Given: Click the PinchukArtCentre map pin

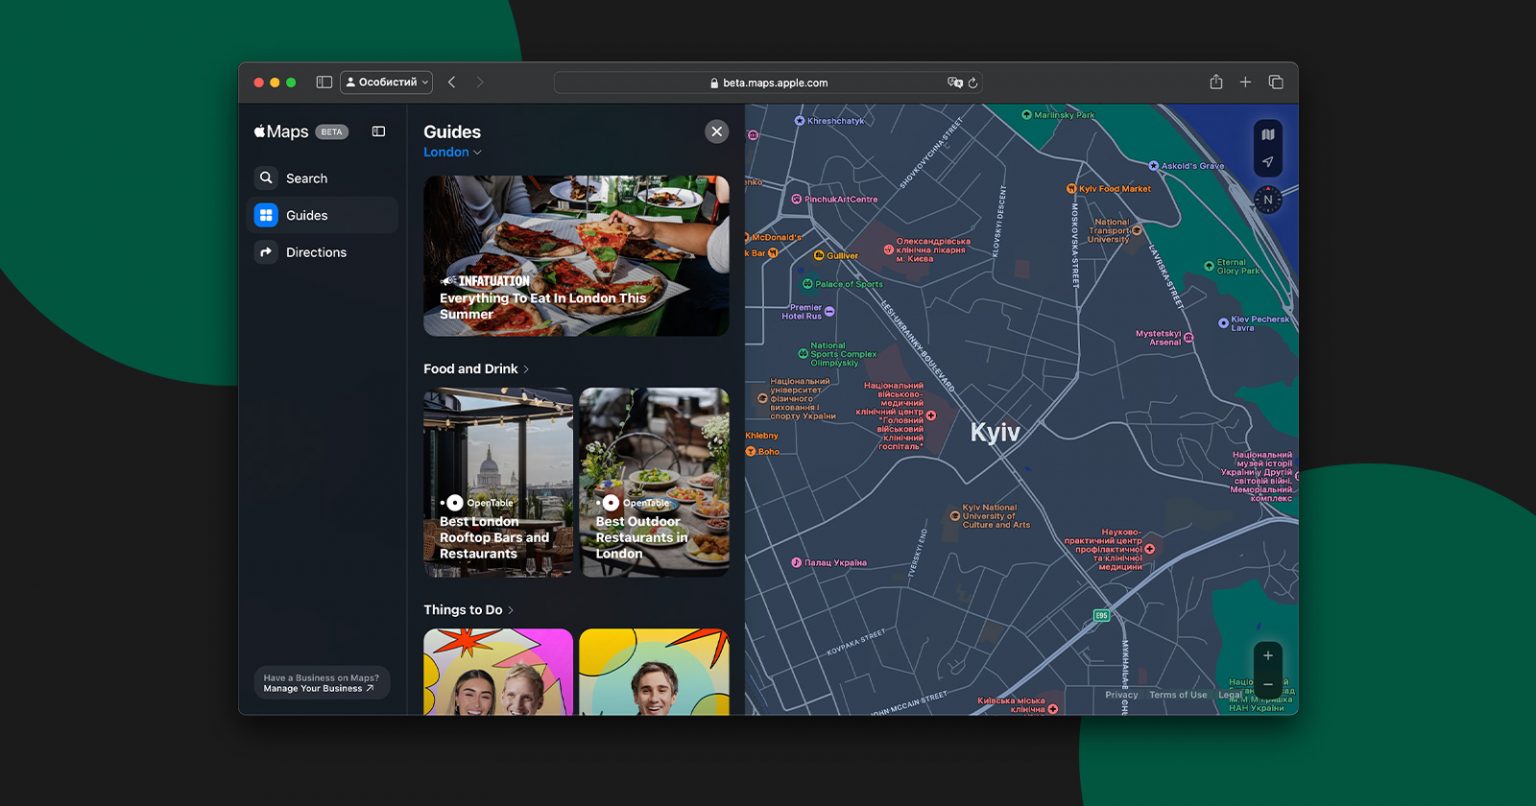Looking at the screenshot, I should 797,199.
